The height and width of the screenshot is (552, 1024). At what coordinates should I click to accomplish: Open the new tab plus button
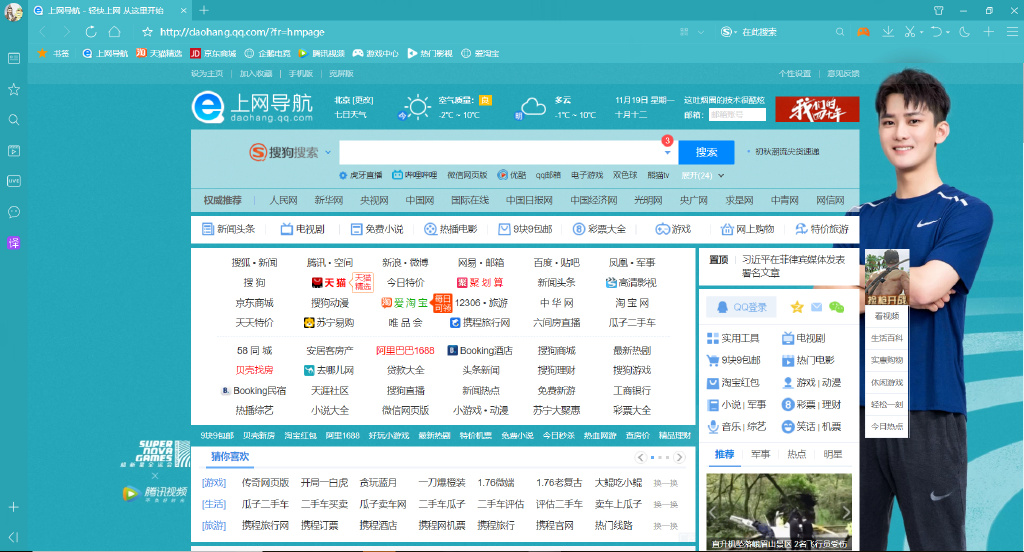coord(204,10)
